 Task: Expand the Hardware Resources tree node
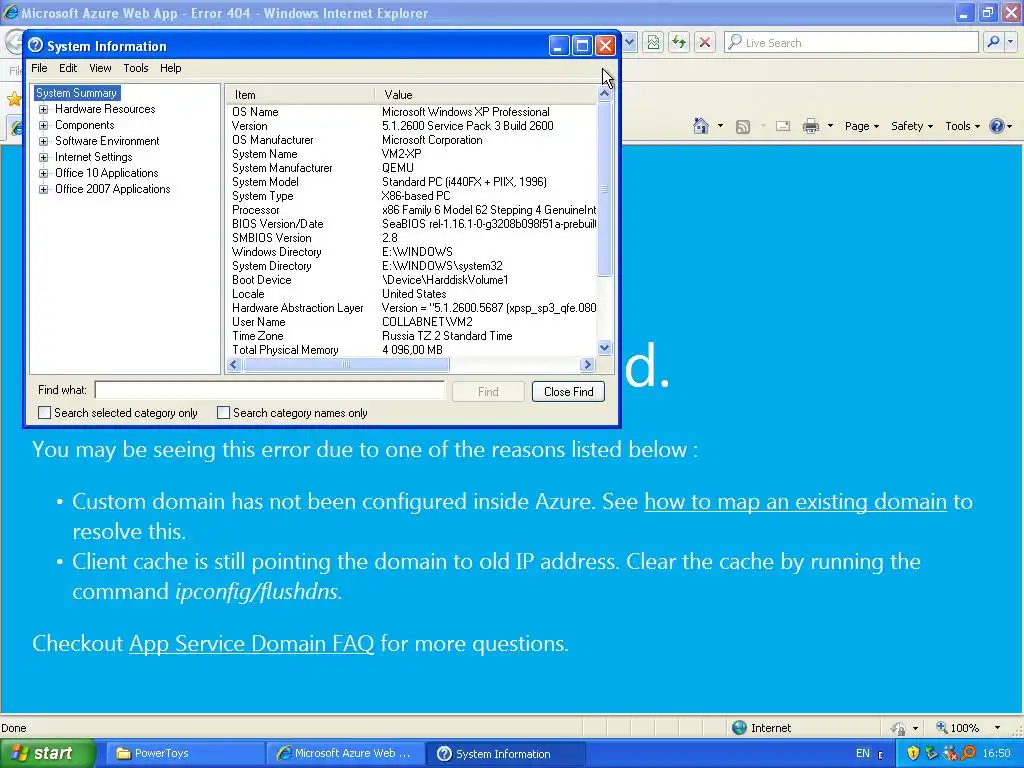click(43, 109)
